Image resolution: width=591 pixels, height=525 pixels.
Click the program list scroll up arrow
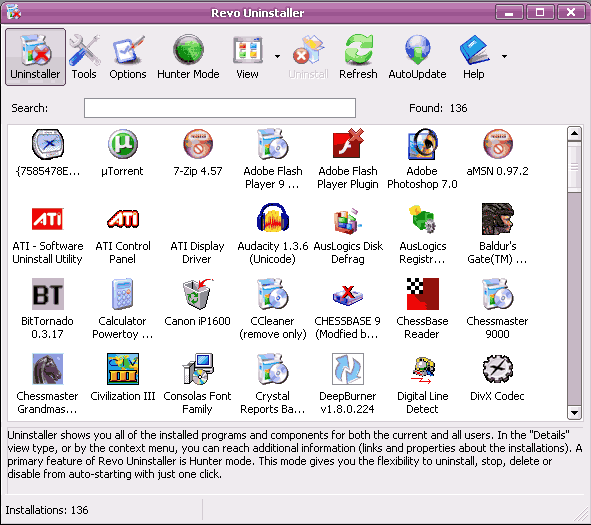point(574,133)
